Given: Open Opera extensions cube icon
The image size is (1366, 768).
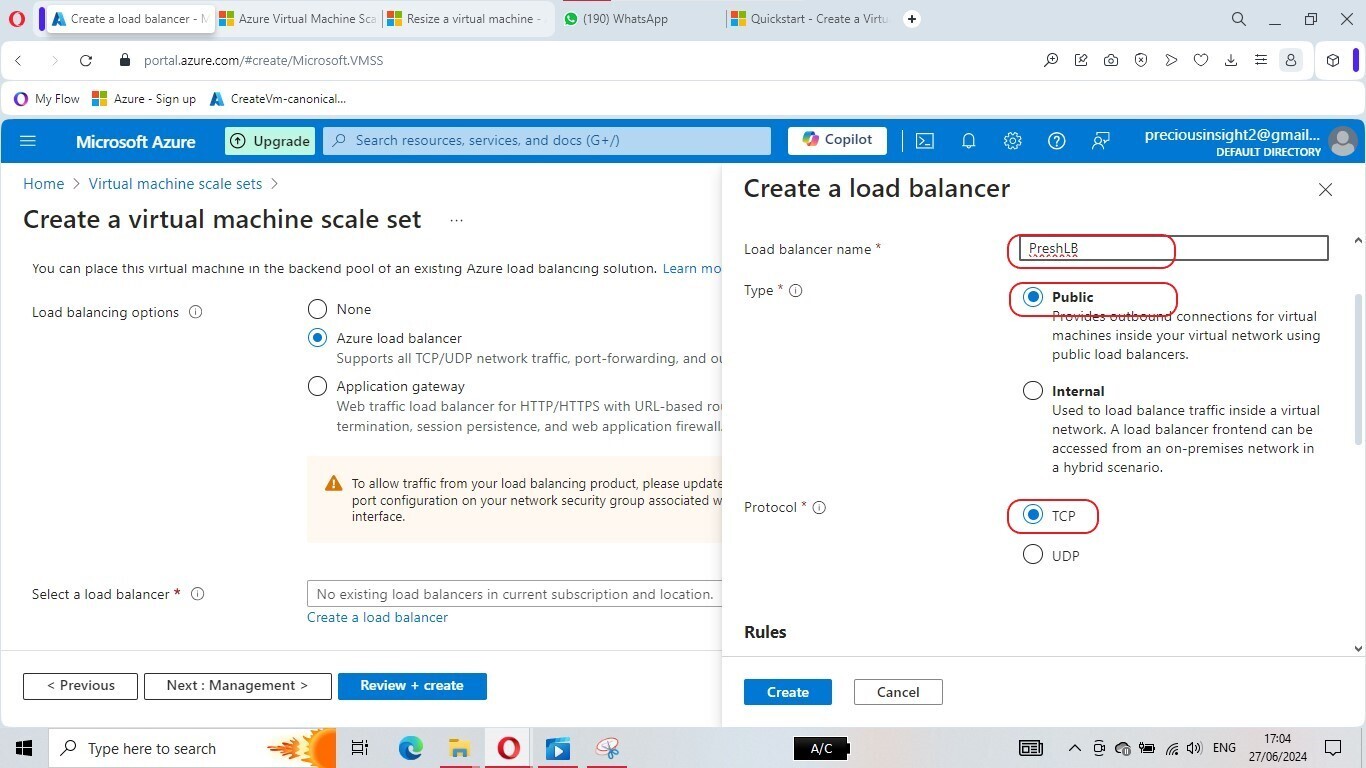Looking at the screenshot, I should (x=1333, y=60).
